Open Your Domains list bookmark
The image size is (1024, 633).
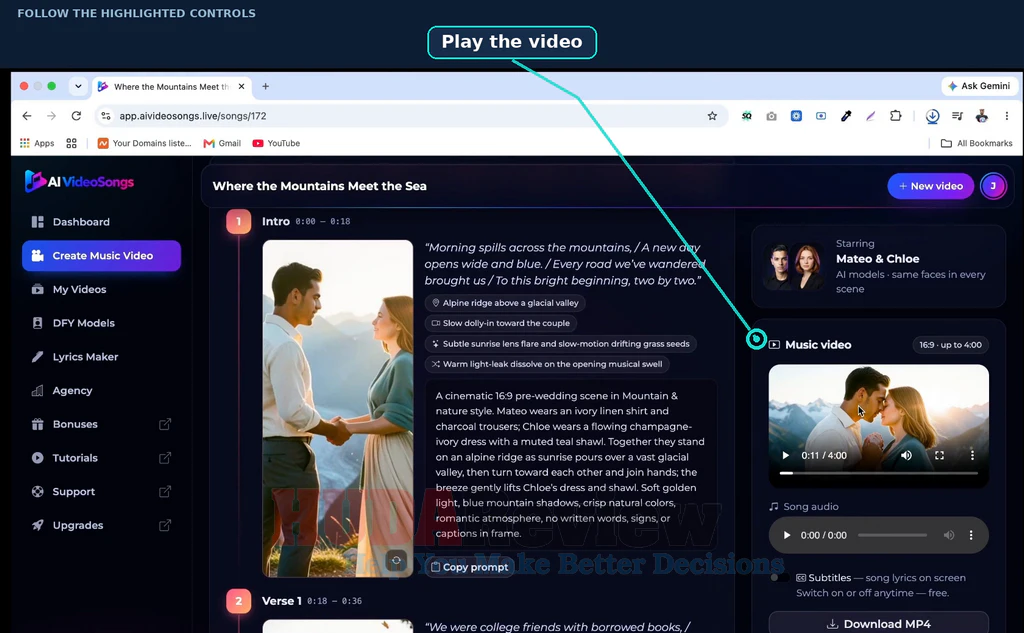(x=144, y=143)
